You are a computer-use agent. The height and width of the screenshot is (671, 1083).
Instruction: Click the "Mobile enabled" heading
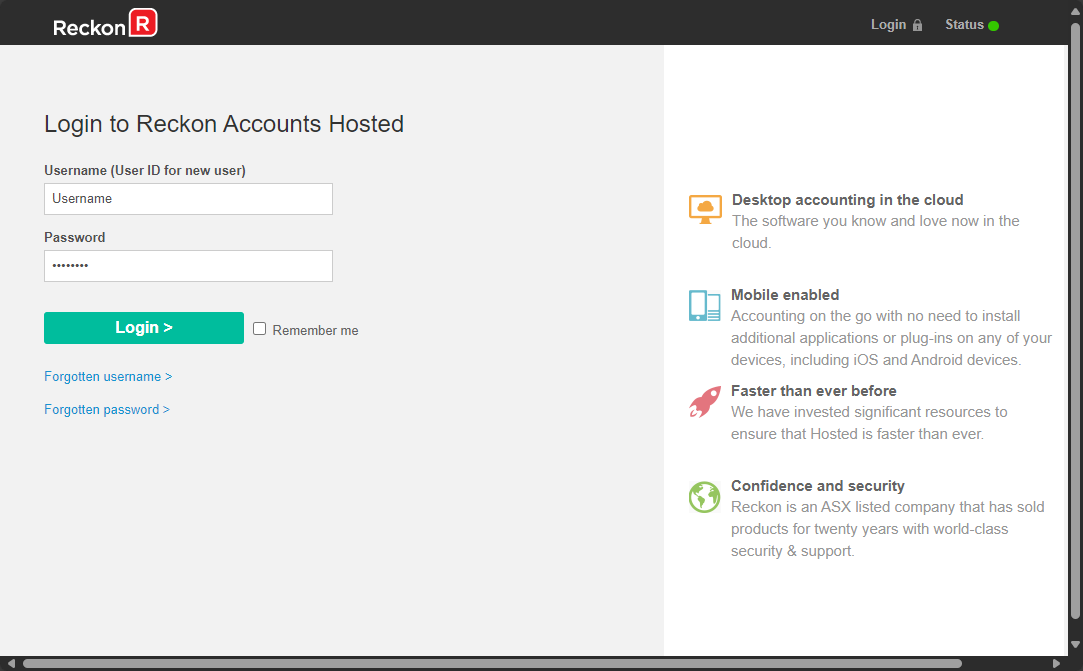[x=785, y=295]
